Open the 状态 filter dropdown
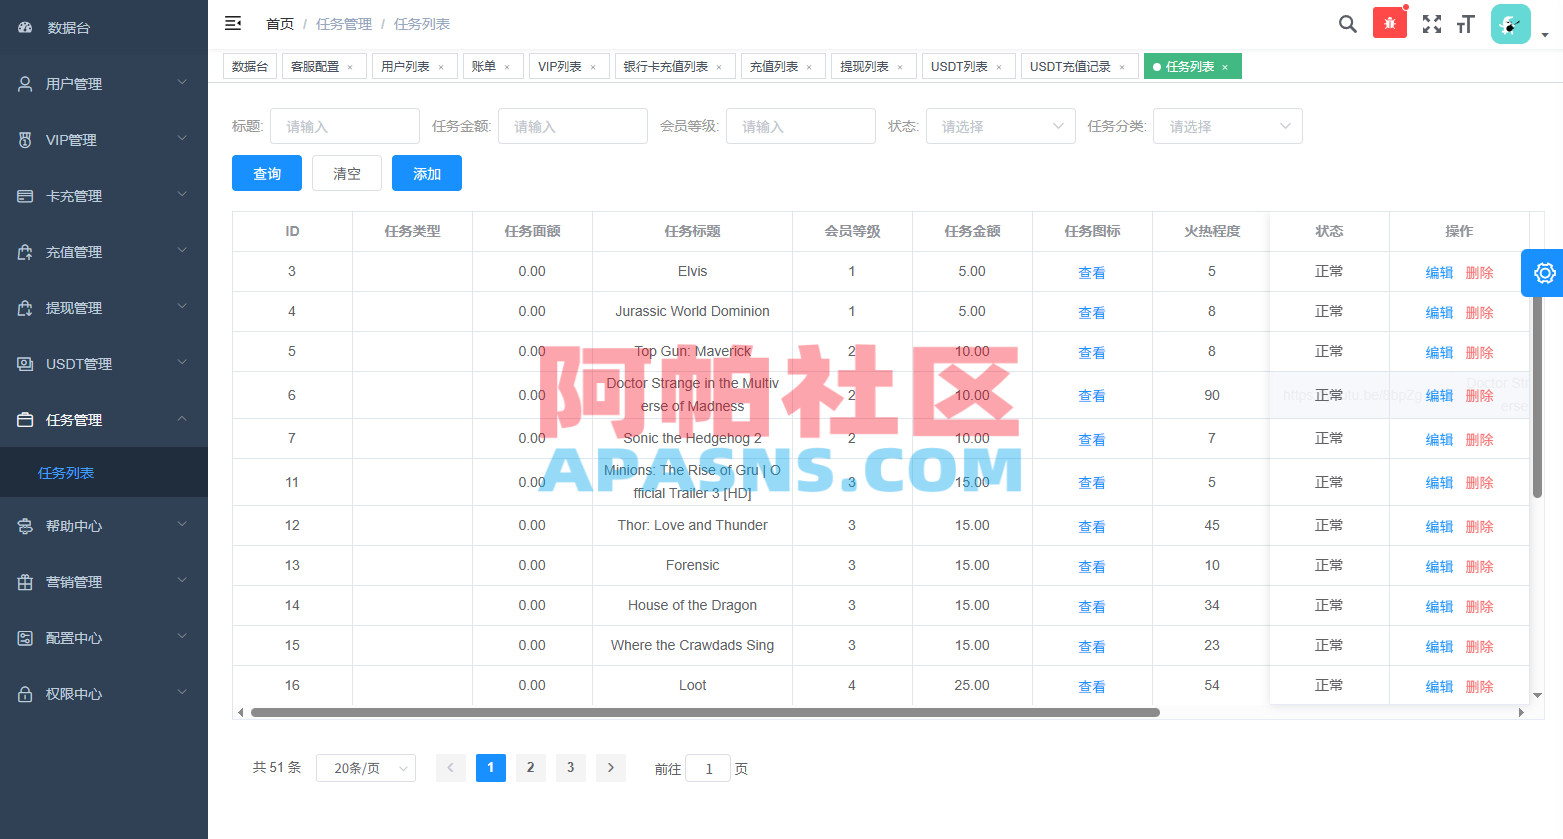 [x=1001, y=126]
